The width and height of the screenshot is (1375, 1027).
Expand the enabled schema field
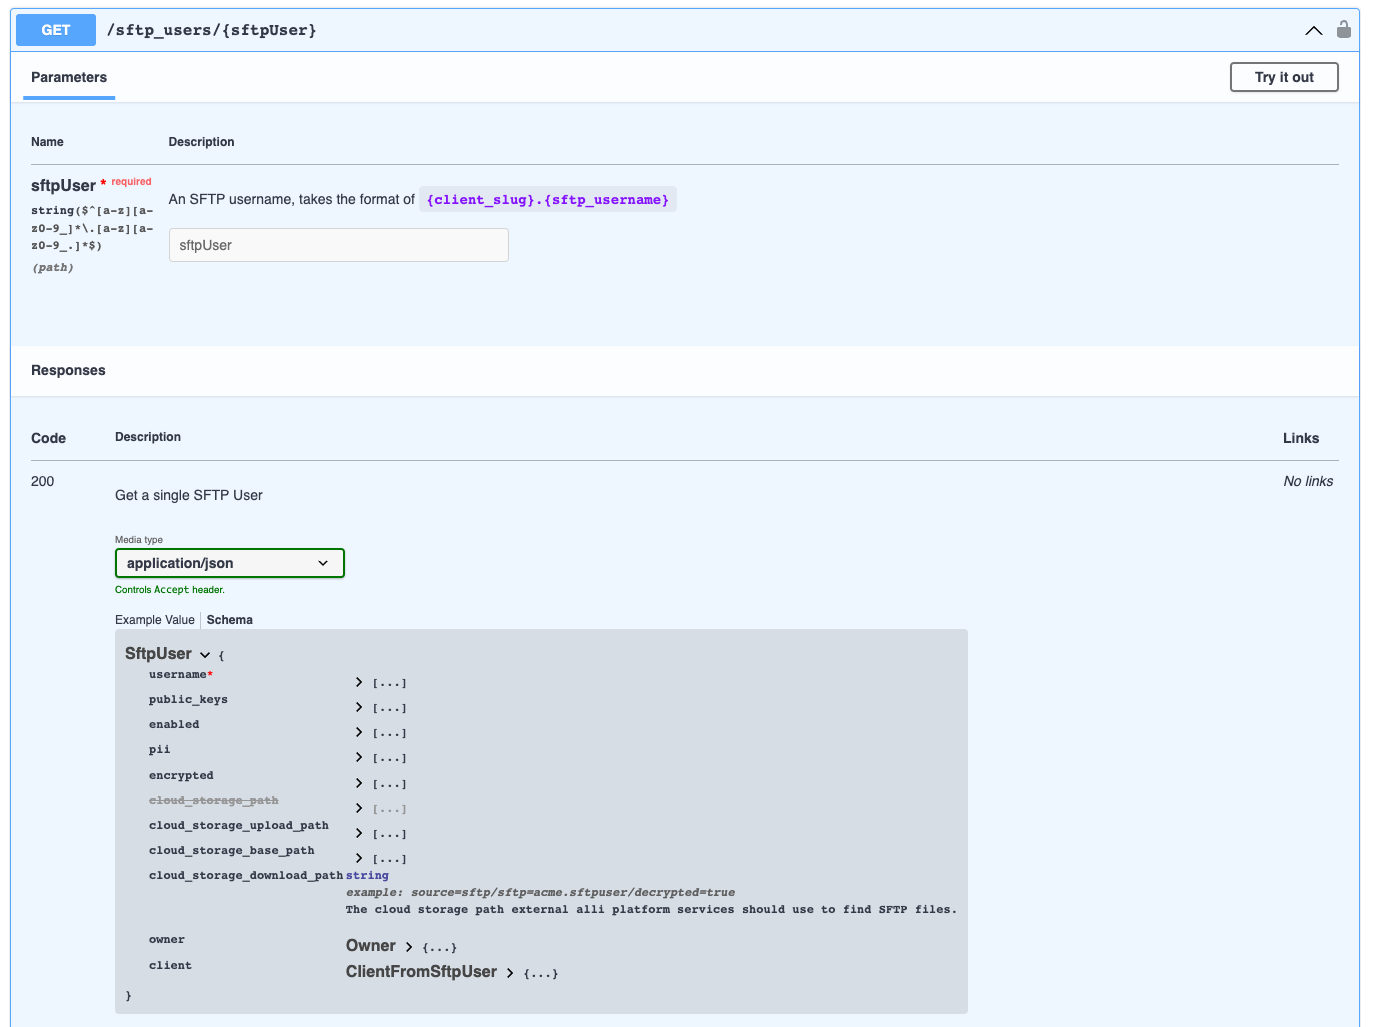(x=358, y=732)
